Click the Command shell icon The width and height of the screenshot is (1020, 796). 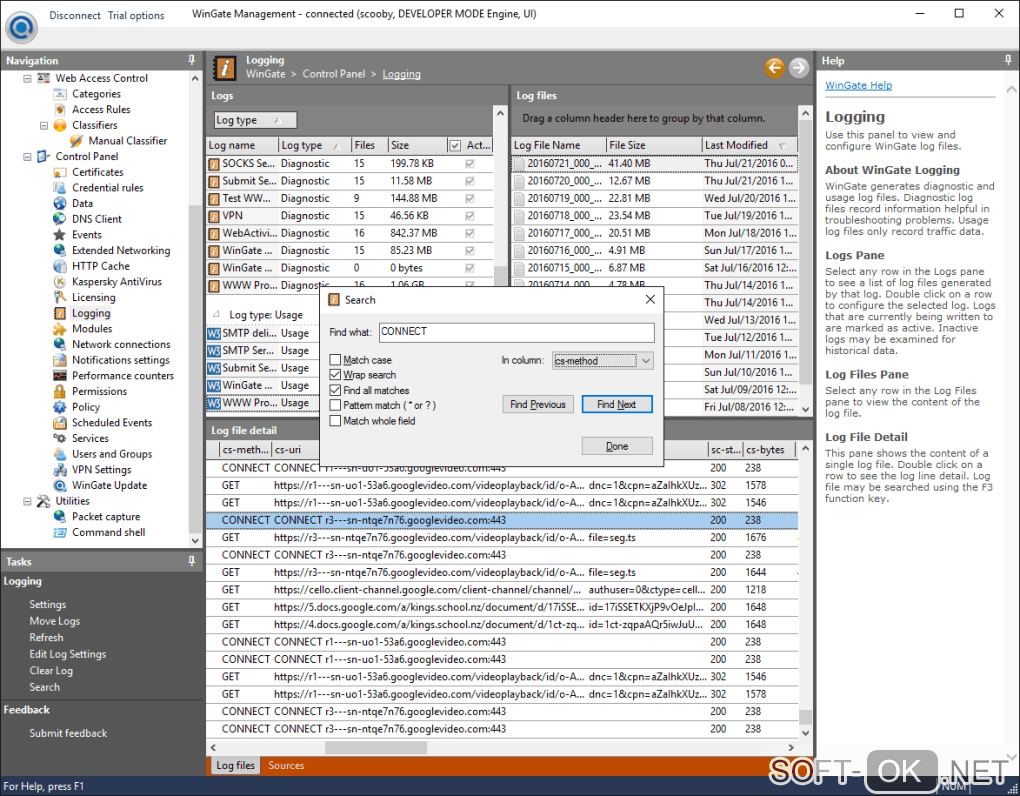[x=60, y=532]
